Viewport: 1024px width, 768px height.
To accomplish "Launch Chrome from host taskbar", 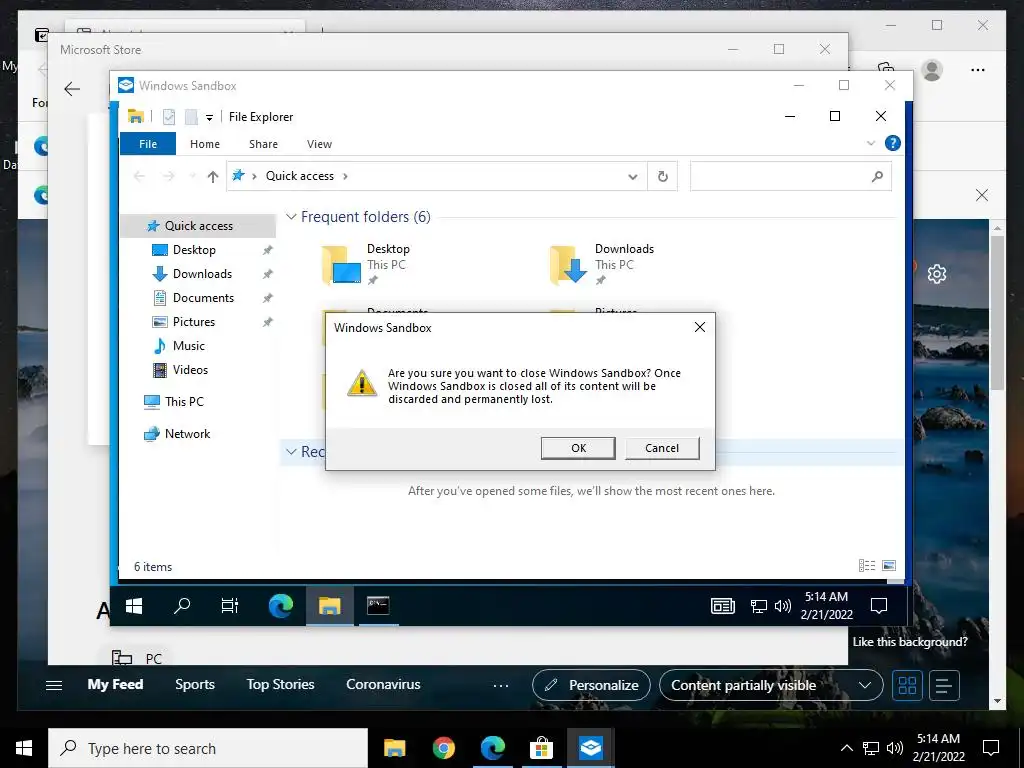I will (x=443, y=748).
